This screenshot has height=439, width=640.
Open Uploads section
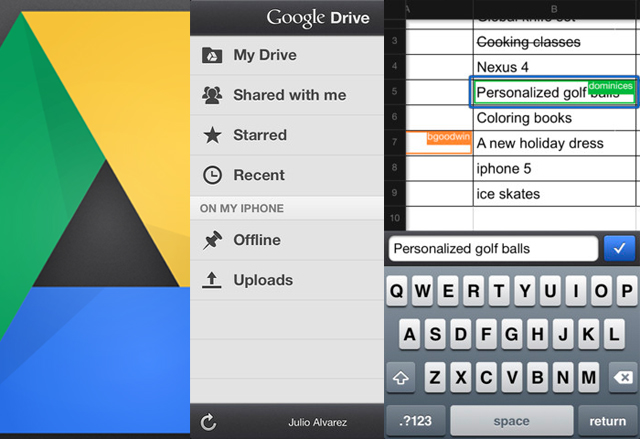coord(287,280)
